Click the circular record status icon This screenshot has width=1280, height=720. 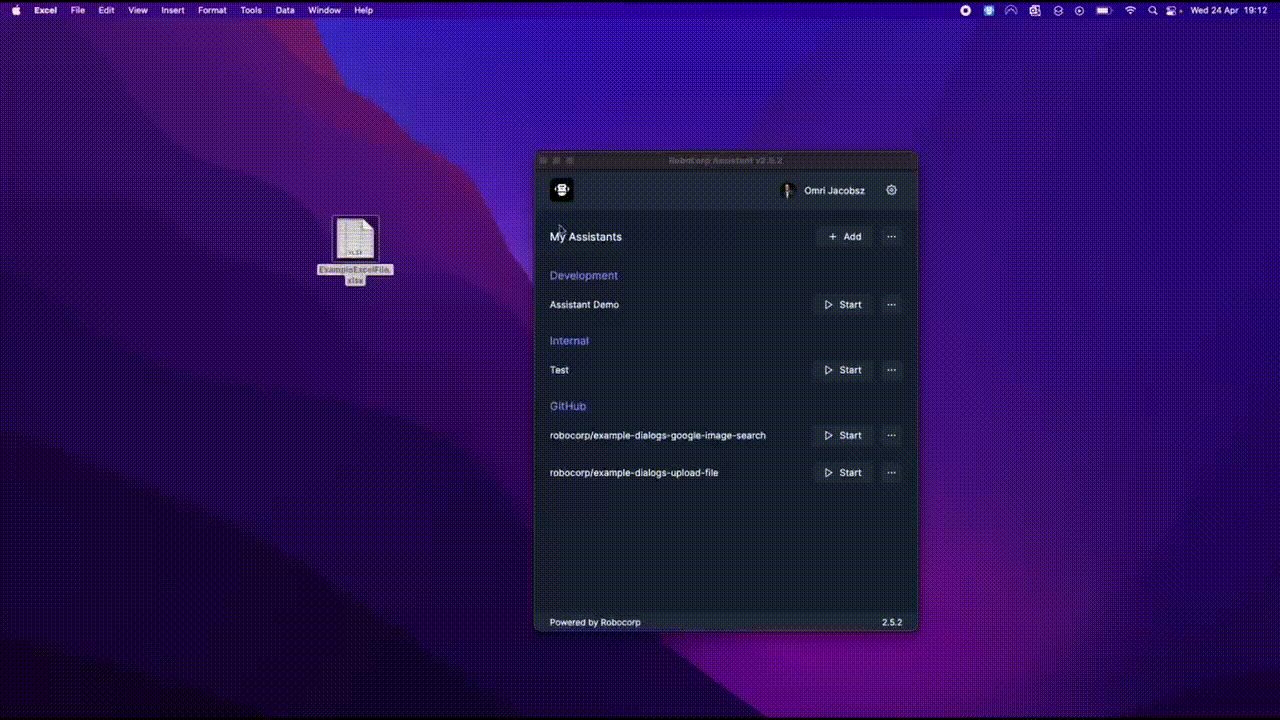965,10
